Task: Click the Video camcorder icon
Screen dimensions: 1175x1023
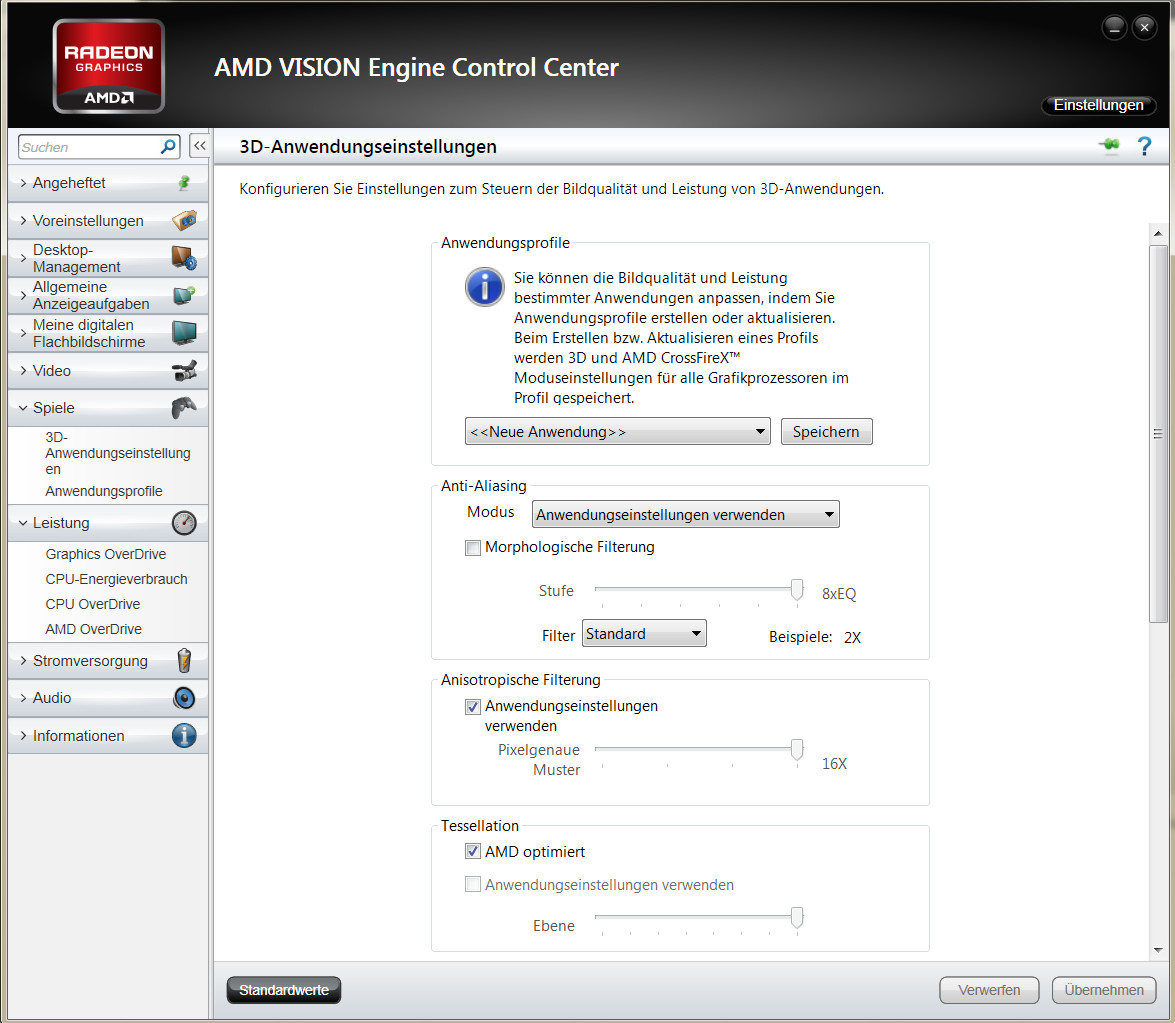Action: [184, 370]
